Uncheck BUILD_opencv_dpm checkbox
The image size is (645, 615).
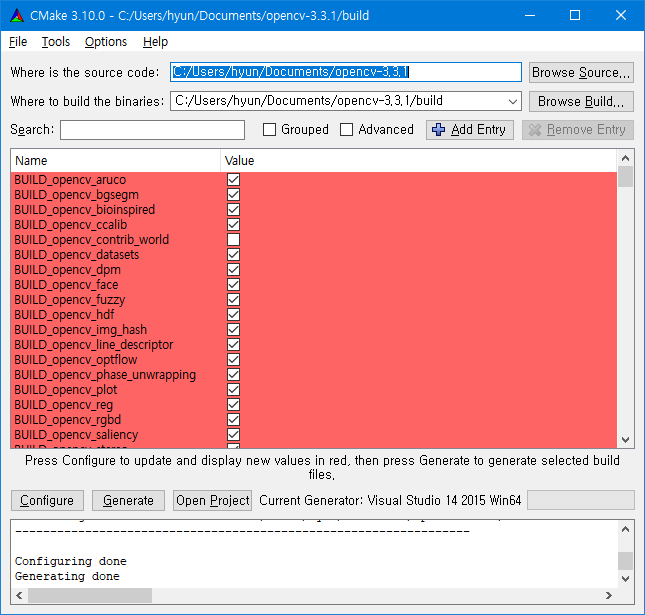[x=233, y=270]
